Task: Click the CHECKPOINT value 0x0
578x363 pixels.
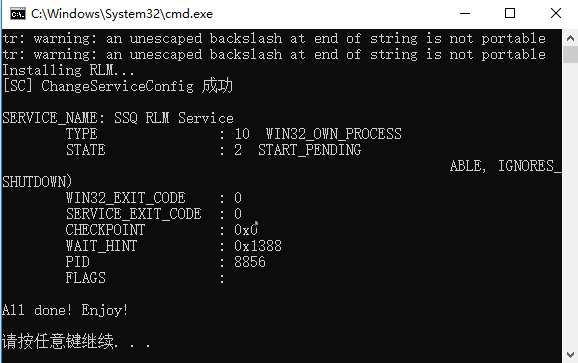Action: pos(246,230)
